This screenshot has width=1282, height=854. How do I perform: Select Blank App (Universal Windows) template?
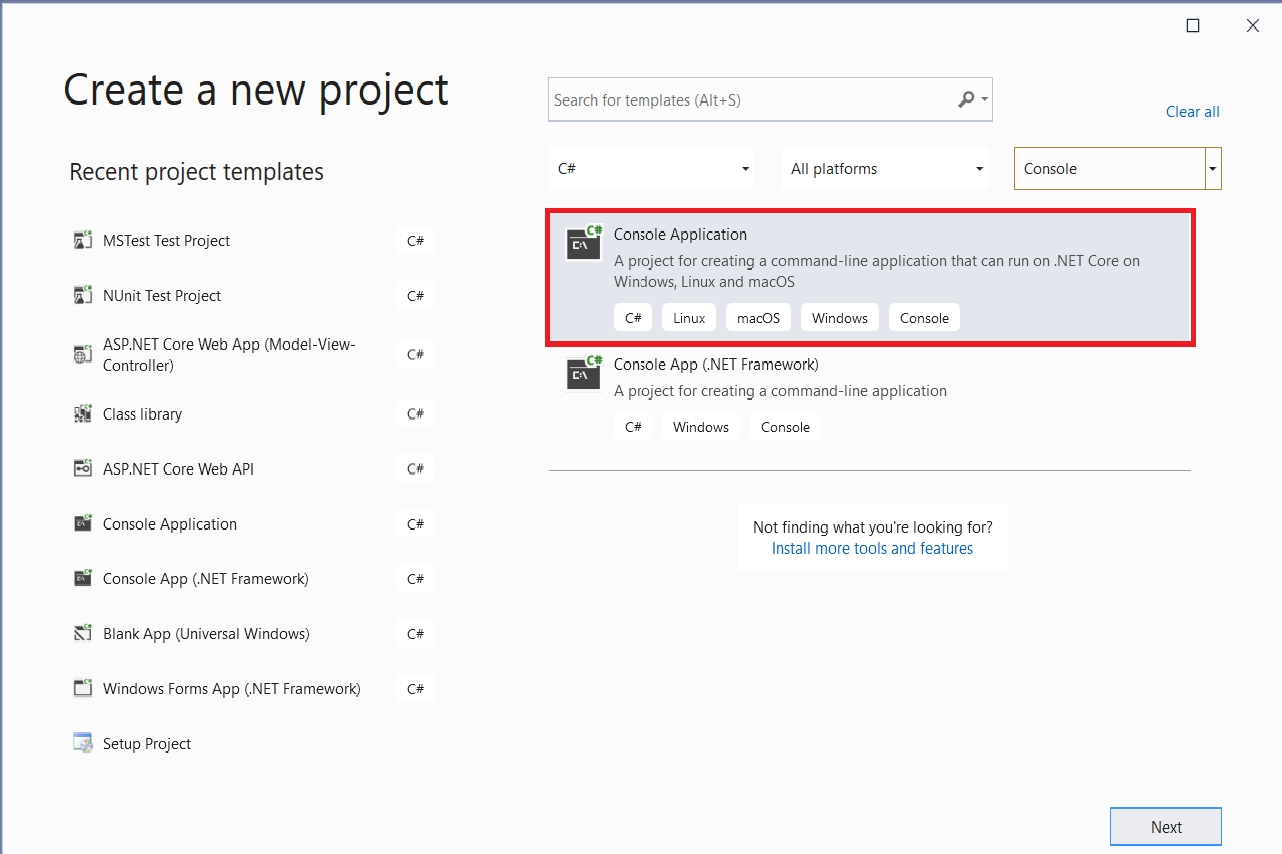tap(206, 634)
